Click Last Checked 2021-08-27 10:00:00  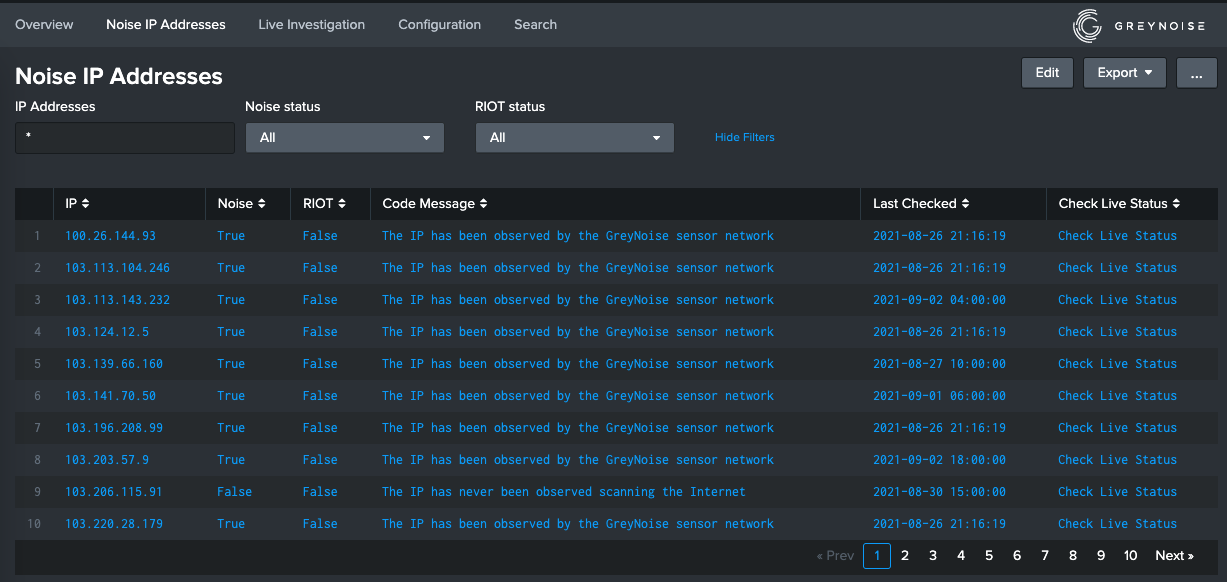pyautogui.click(x=939, y=364)
